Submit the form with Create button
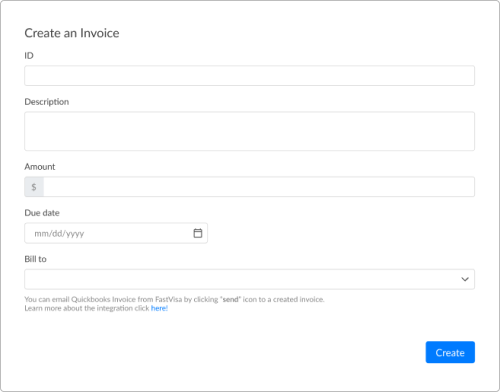 [450, 352]
